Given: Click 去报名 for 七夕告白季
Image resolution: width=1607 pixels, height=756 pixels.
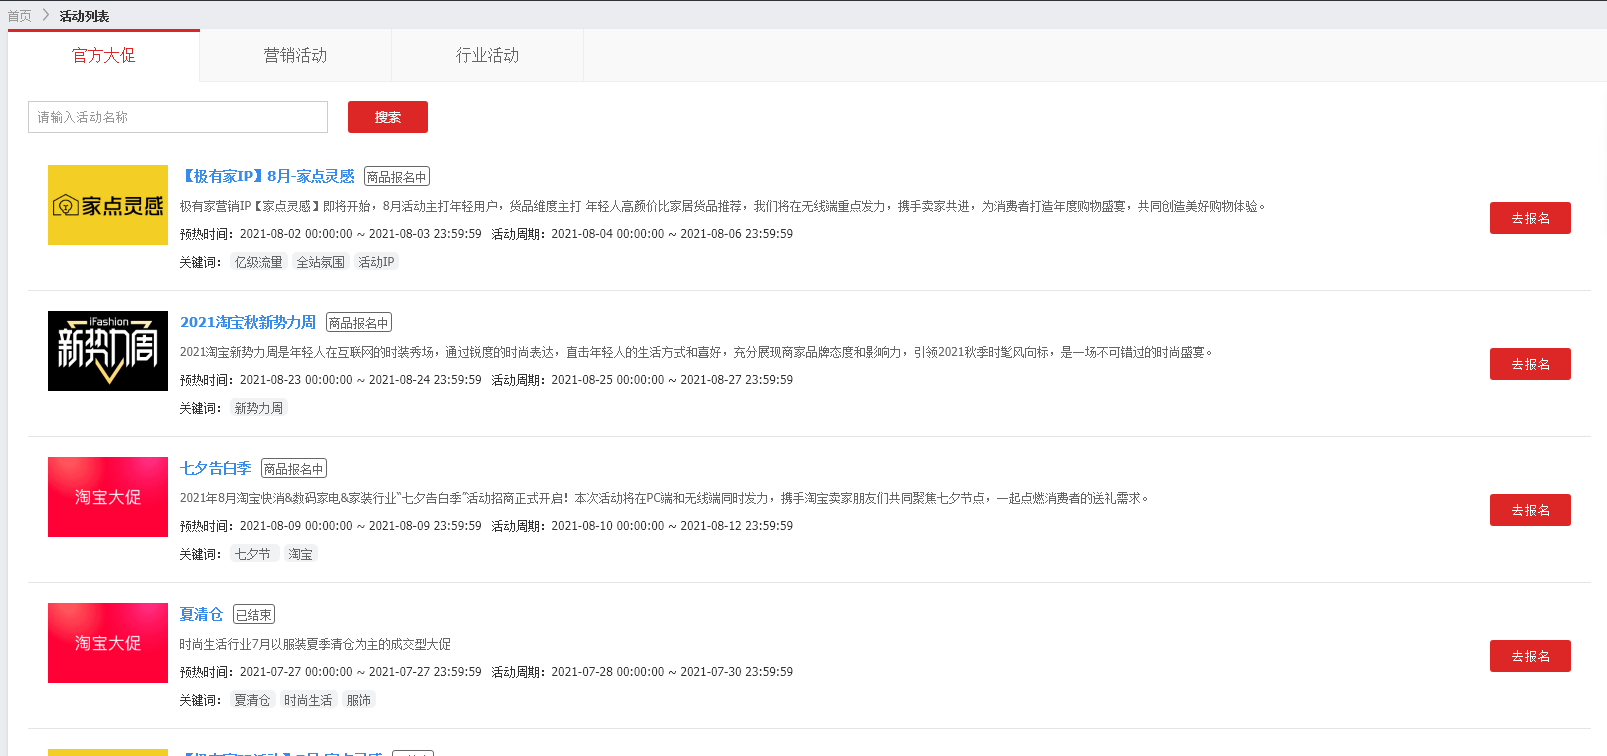Looking at the screenshot, I should click(x=1530, y=510).
